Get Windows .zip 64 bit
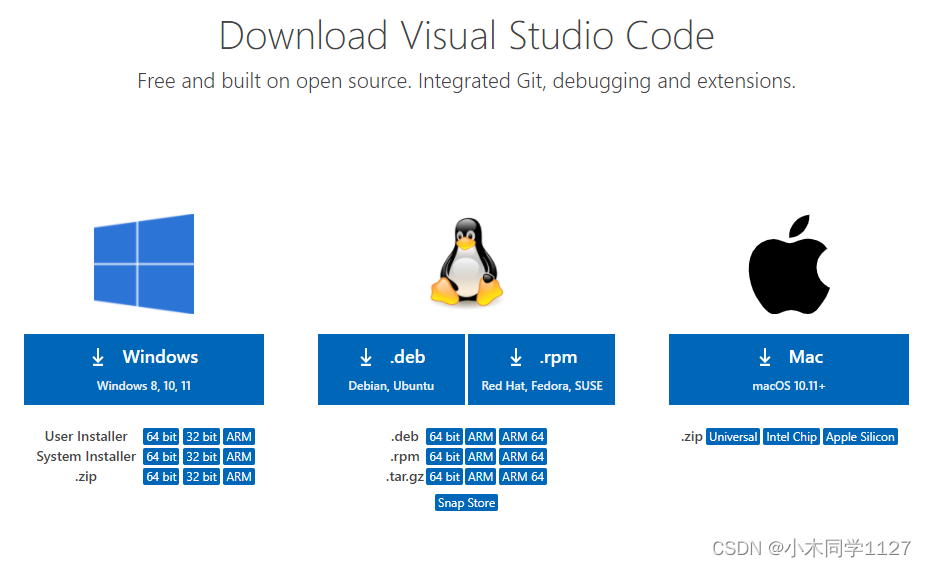 point(161,477)
